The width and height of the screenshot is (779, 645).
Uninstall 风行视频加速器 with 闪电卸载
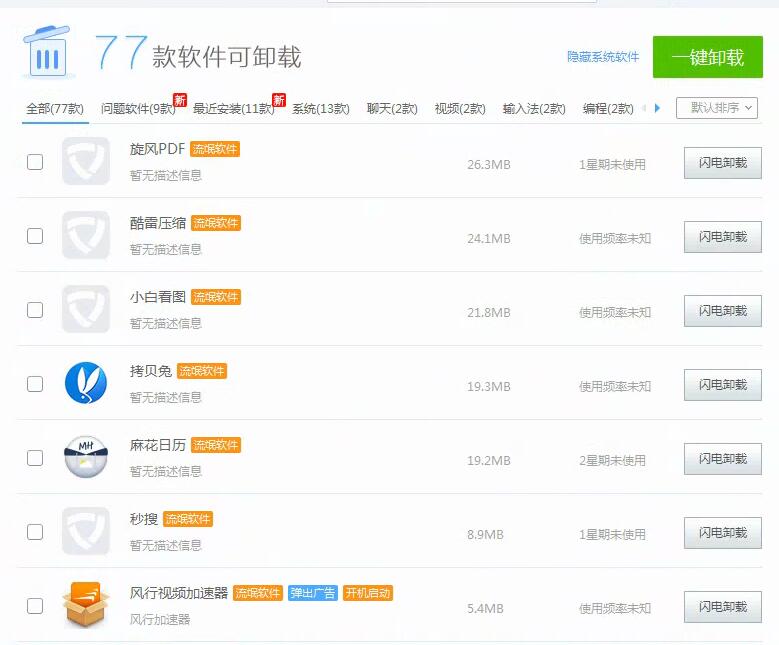point(723,607)
